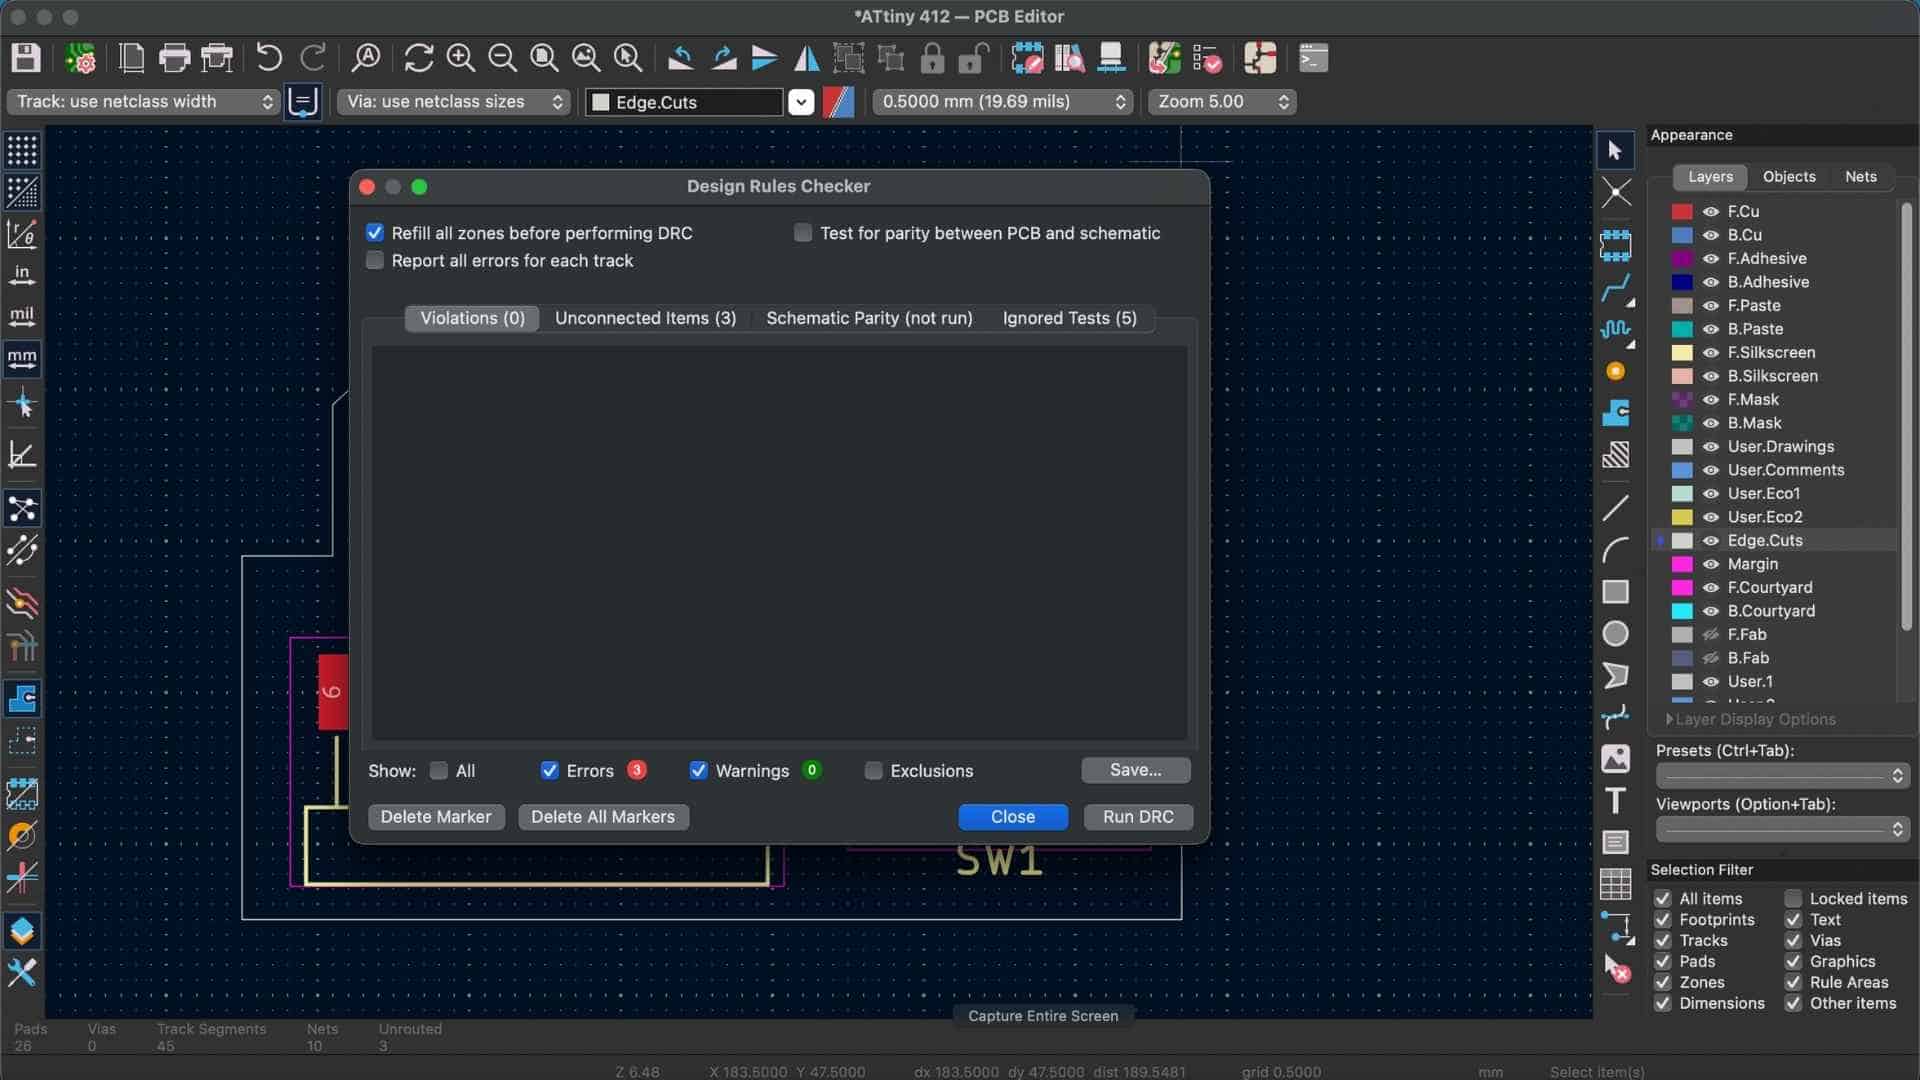This screenshot has width=1920, height=1080.
Task: Click the millimeters units icon
Action: 22,358
